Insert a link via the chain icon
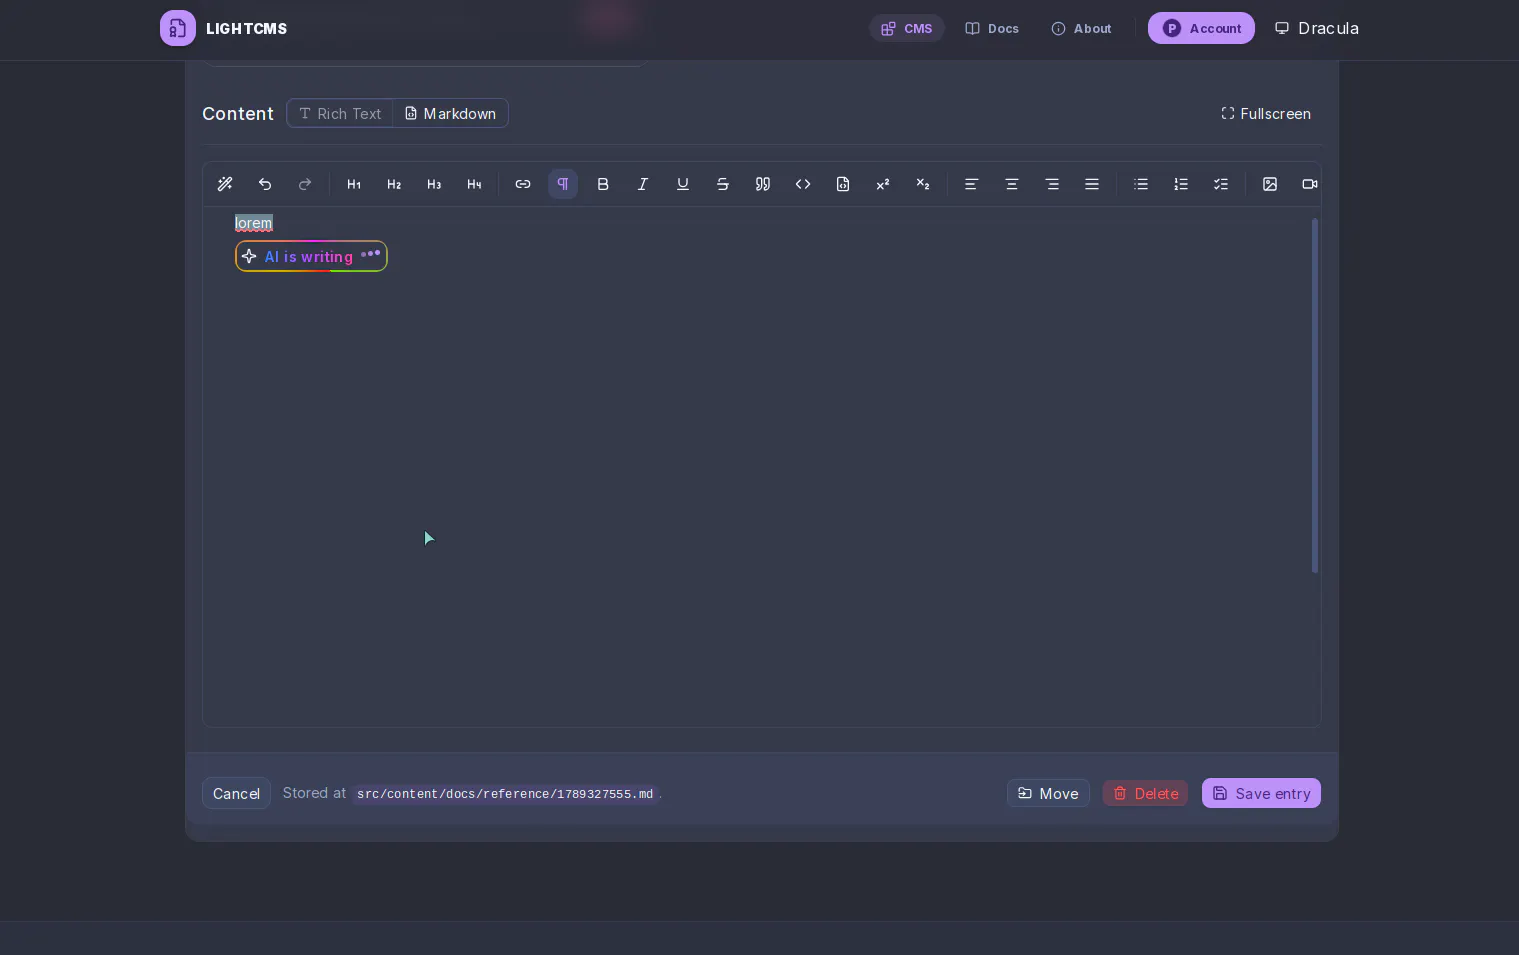 pos(523,184)
